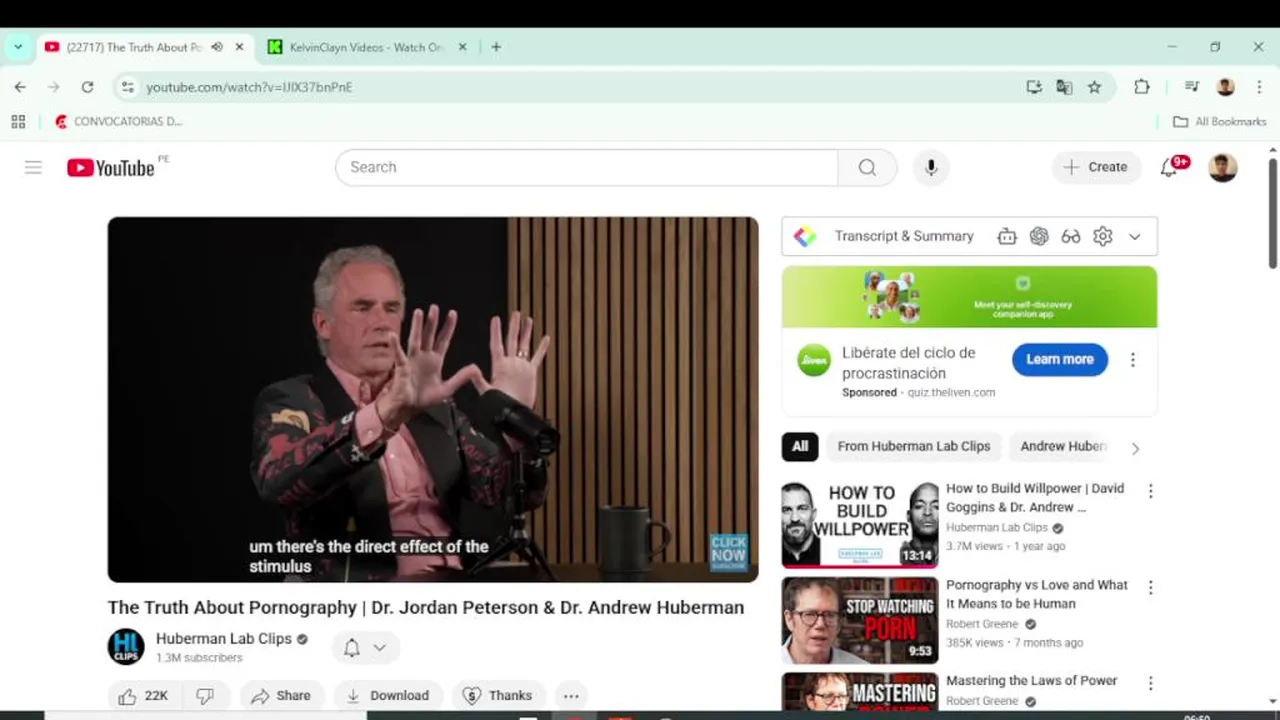
Task: Open Transcript & Summary settings gear
Action: tap(1103, 236)
